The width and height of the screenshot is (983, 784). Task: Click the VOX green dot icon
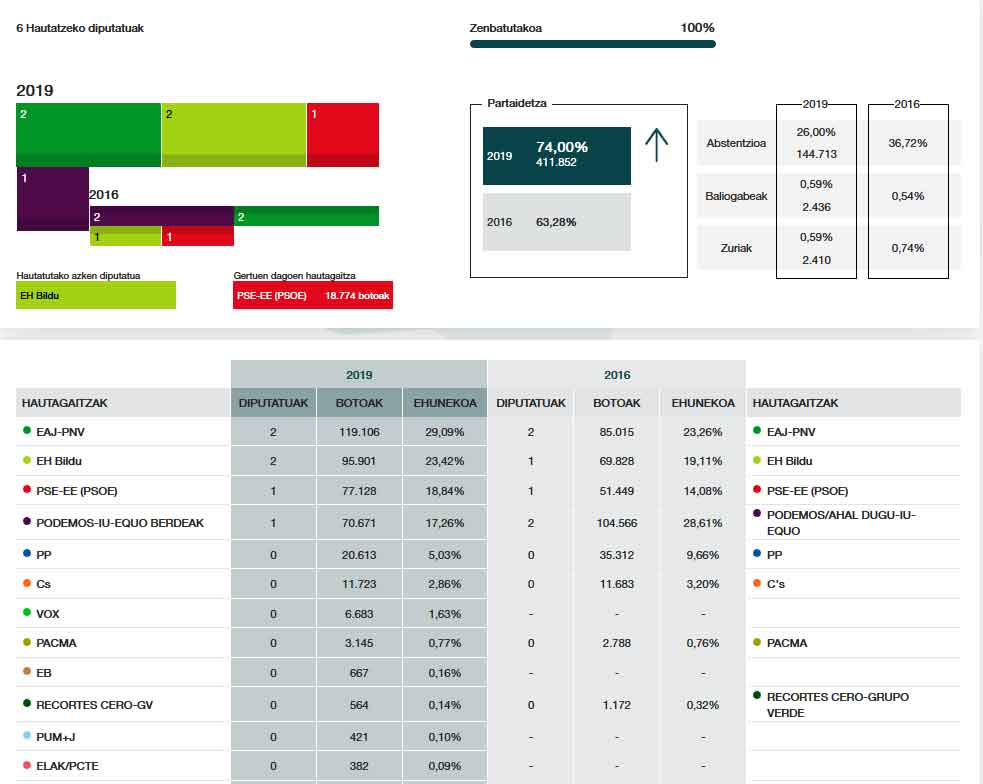point(26,612)
